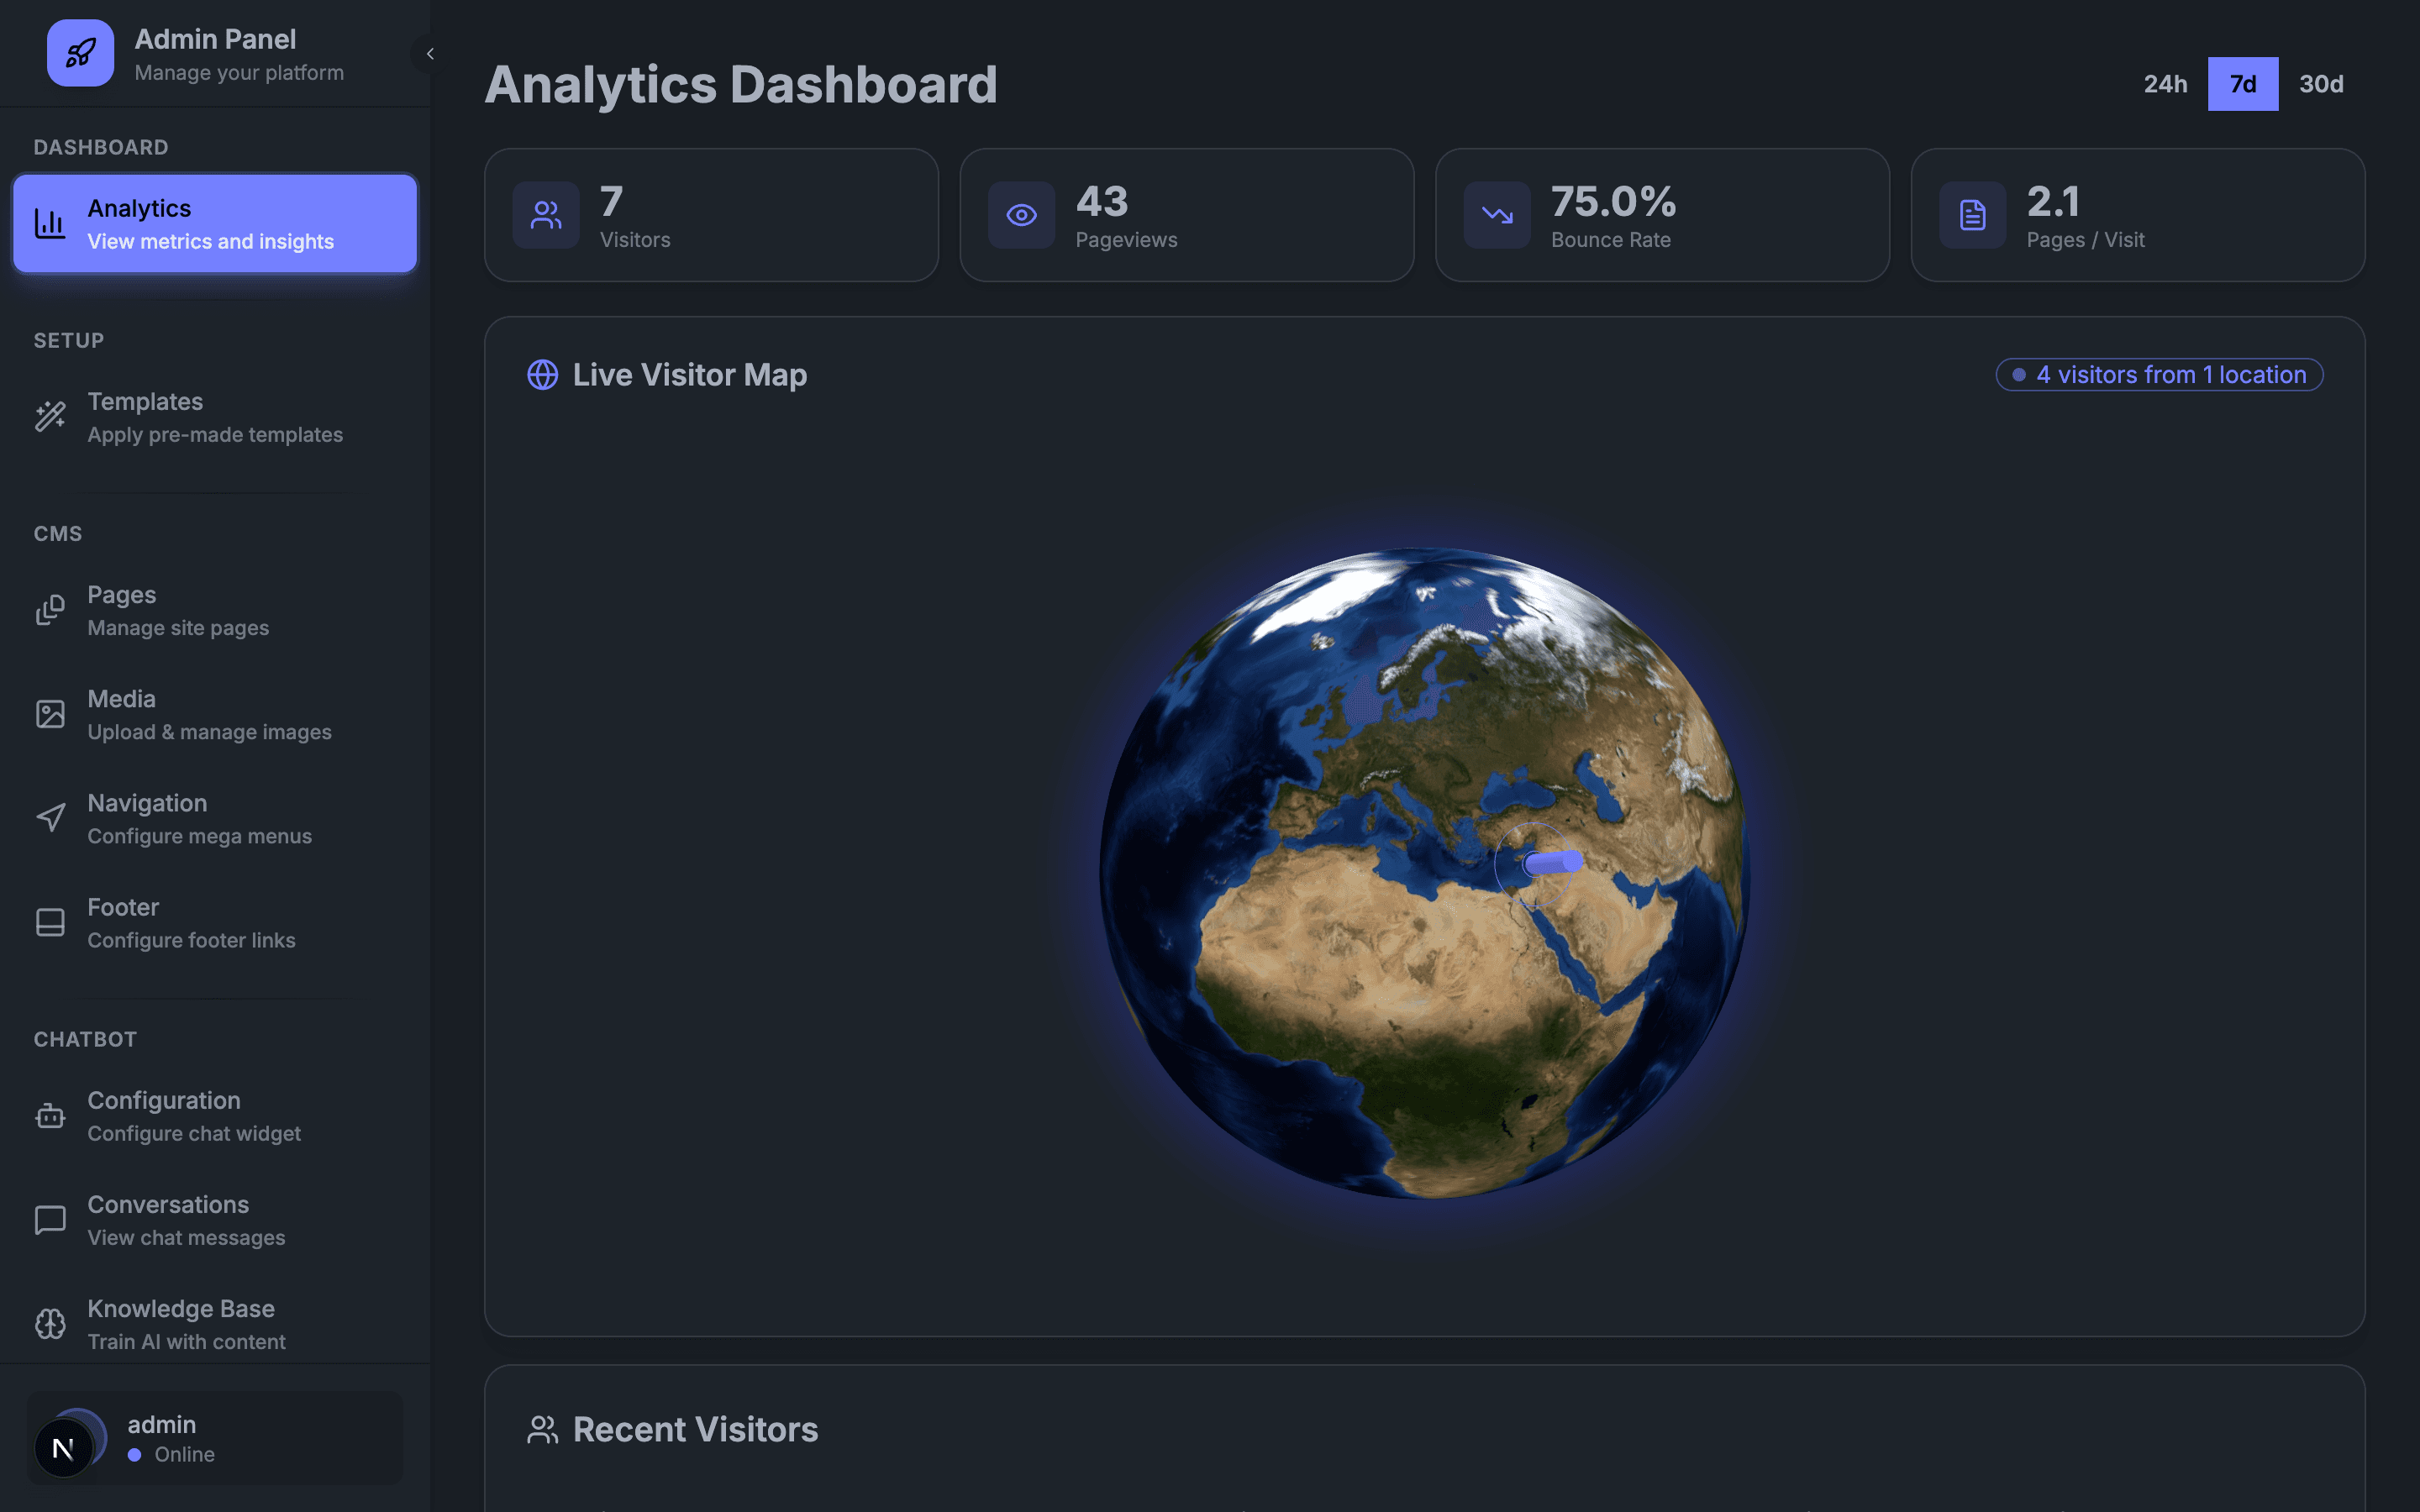2420x1512 pixels.
Task: Switch to the 24h time range
Action: [x=2166, y=84]
